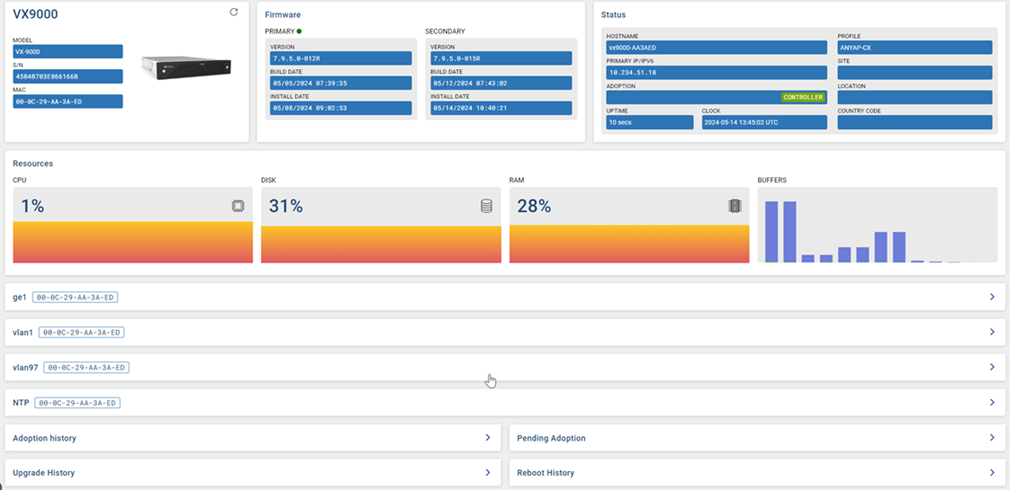The image size is (1010, 490).
Task: Click the green primary firmware status dot
Action: coord(299,32)
